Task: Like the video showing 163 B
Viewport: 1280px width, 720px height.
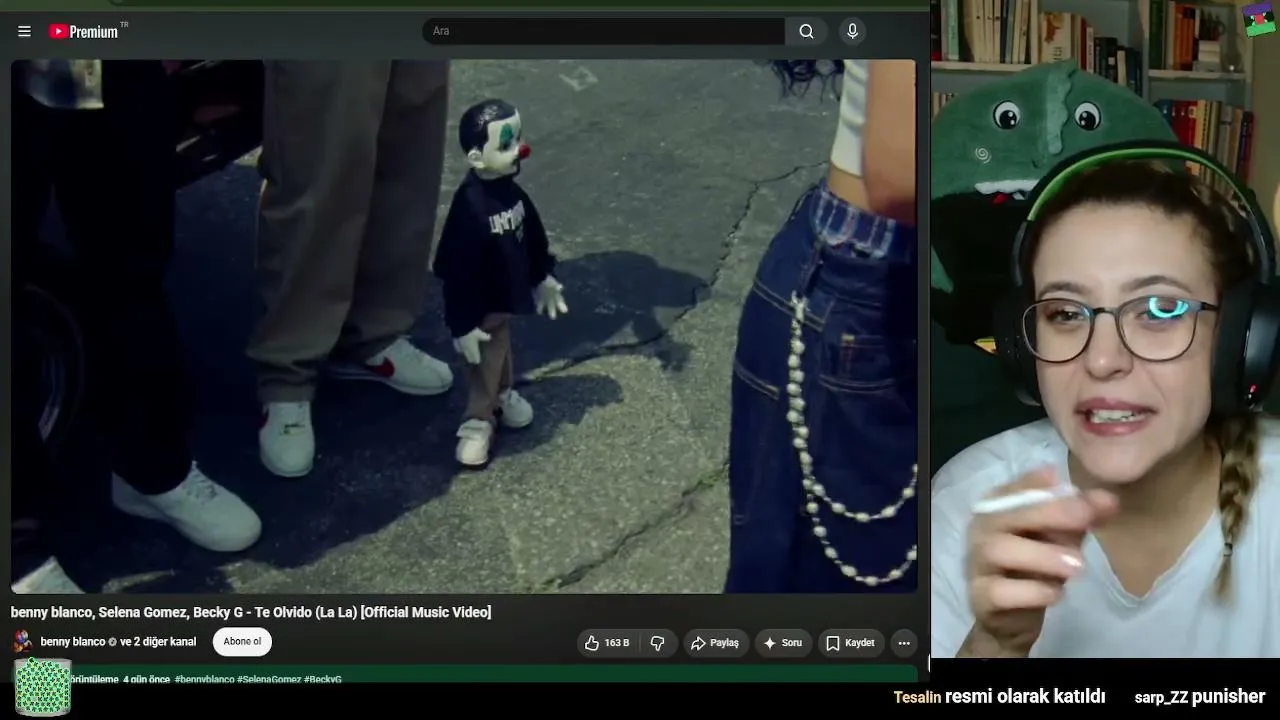Action: pyautogui.click(x=607, y=643)
